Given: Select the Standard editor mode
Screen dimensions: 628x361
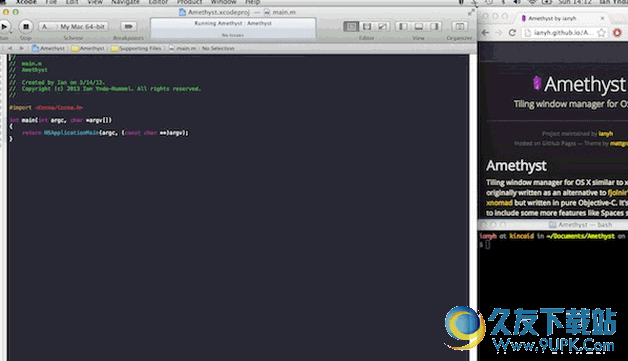Looking at the screenshot, I should click(x=351, y=27).
